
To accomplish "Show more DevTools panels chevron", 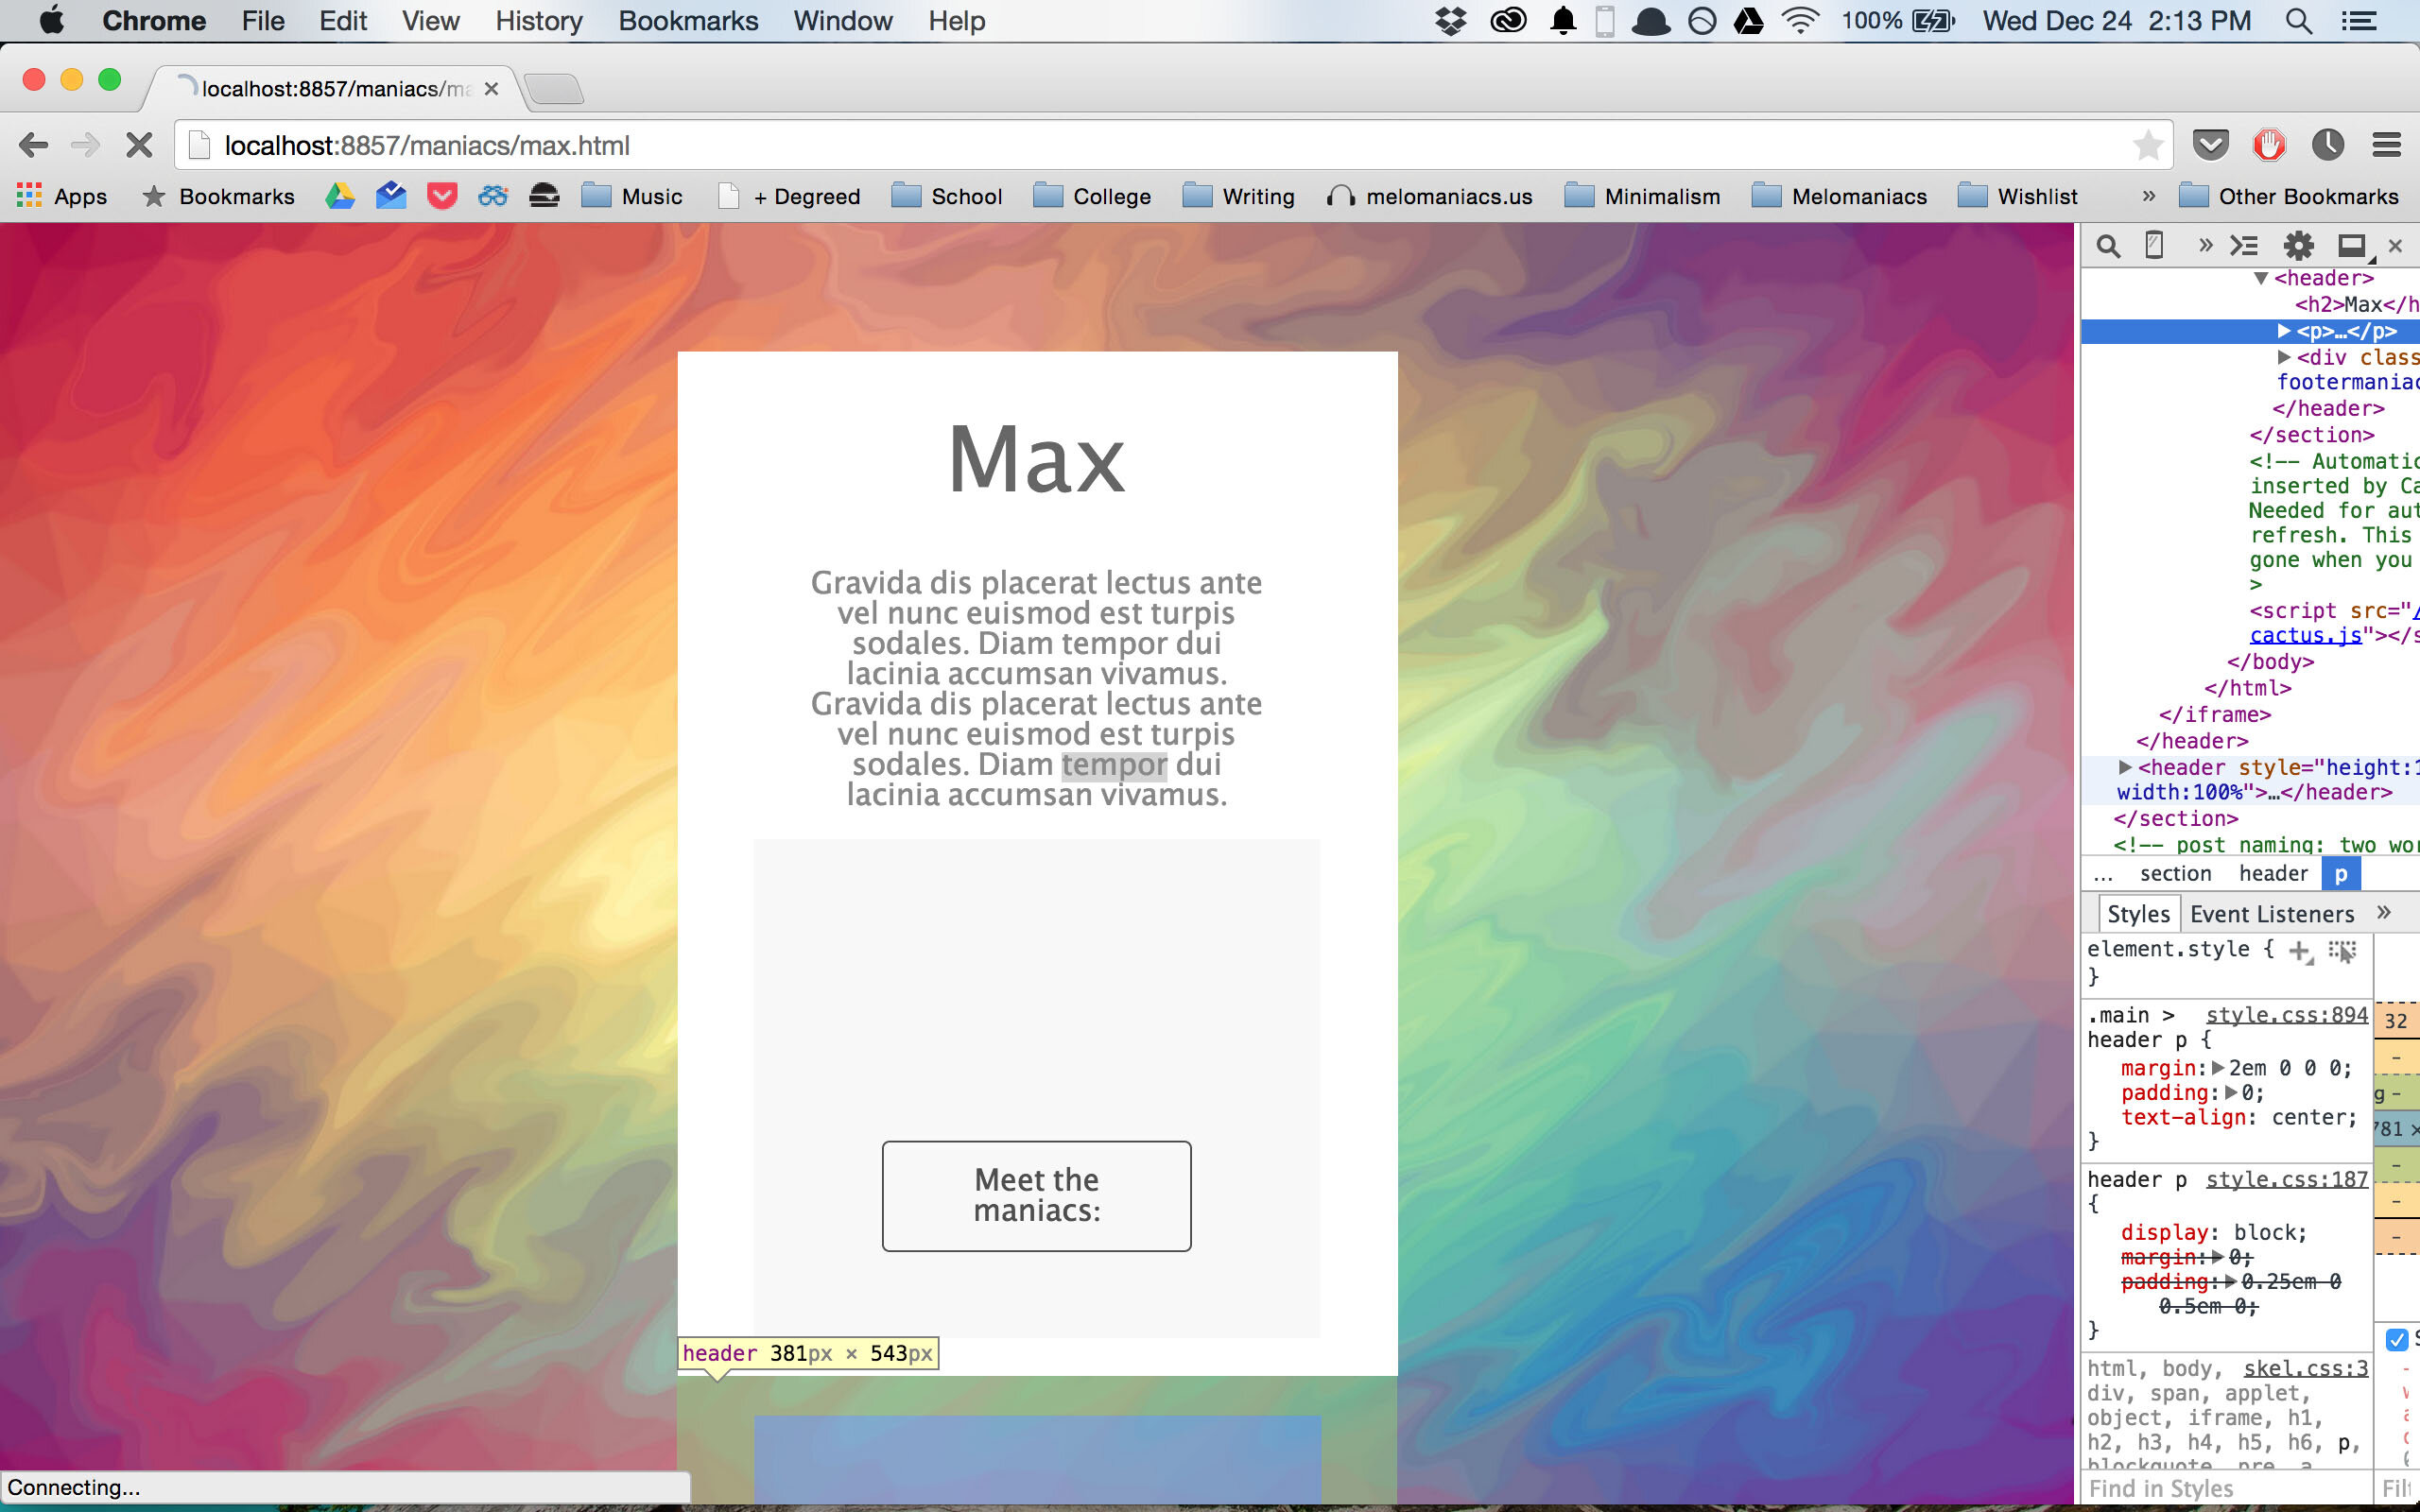I will tap(2205, 246).
